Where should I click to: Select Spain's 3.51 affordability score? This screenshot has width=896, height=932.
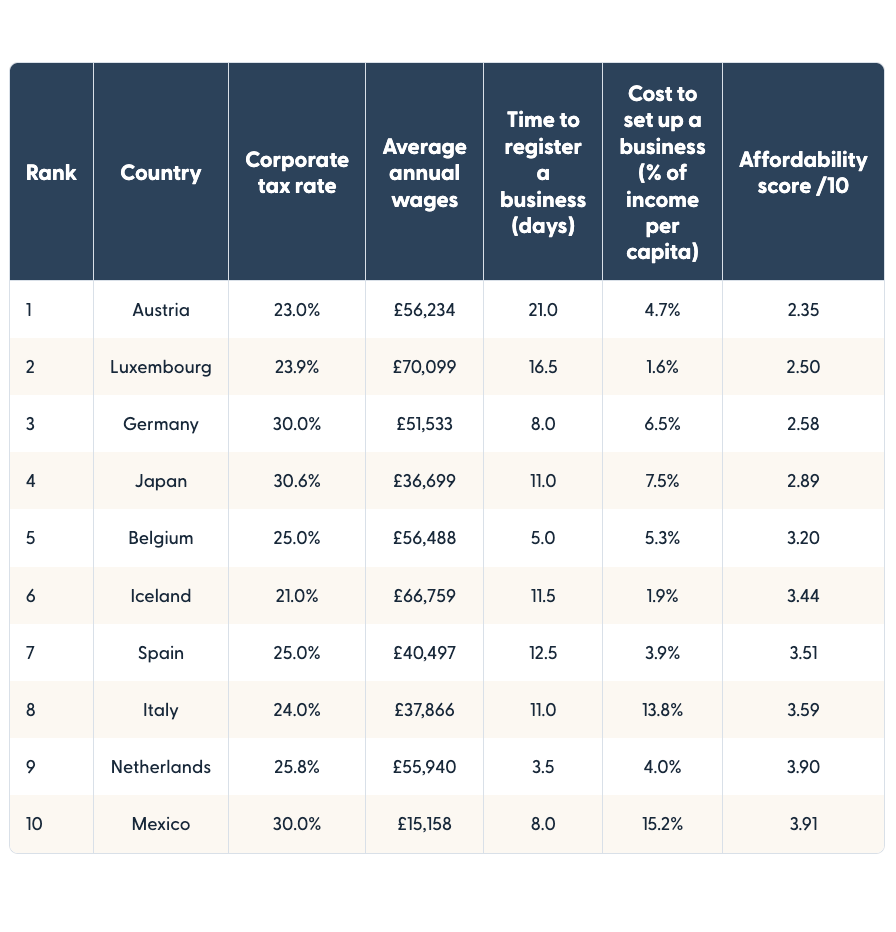coord(803,653)
